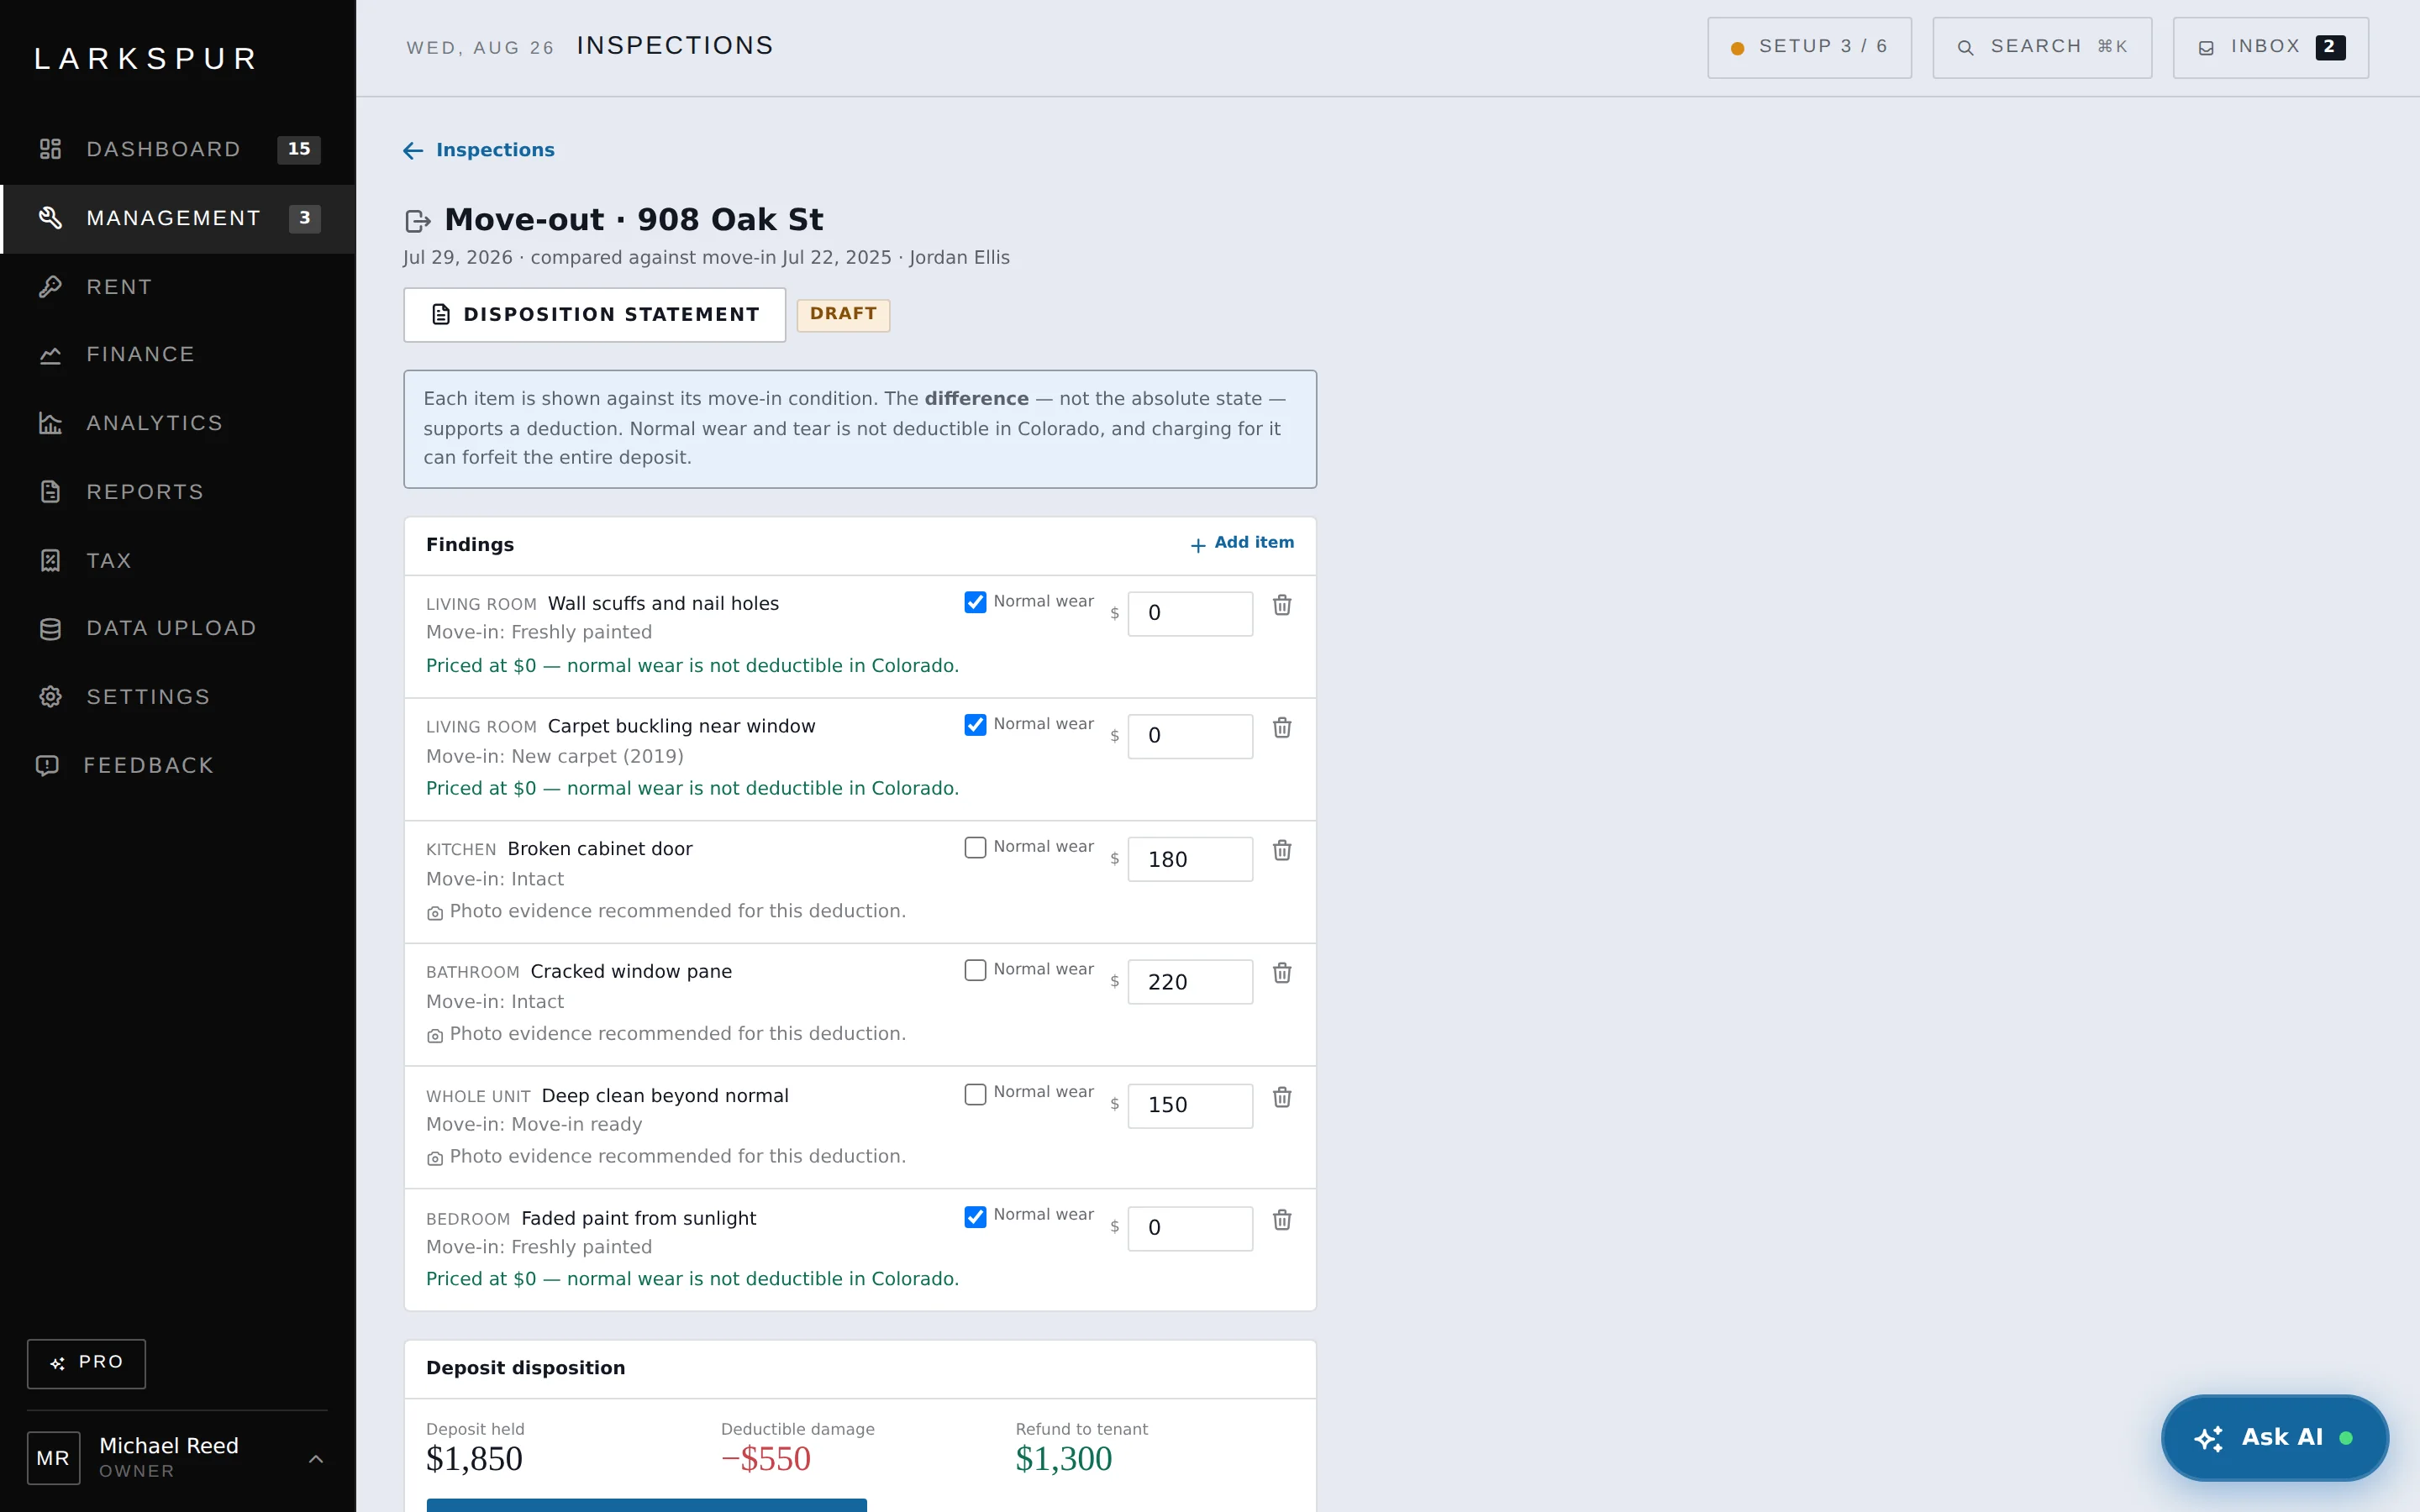Image resolution: width=2420 pixels, height=1512 pixels.
Task: Open the Inbox button
Action: (2270, 48)
